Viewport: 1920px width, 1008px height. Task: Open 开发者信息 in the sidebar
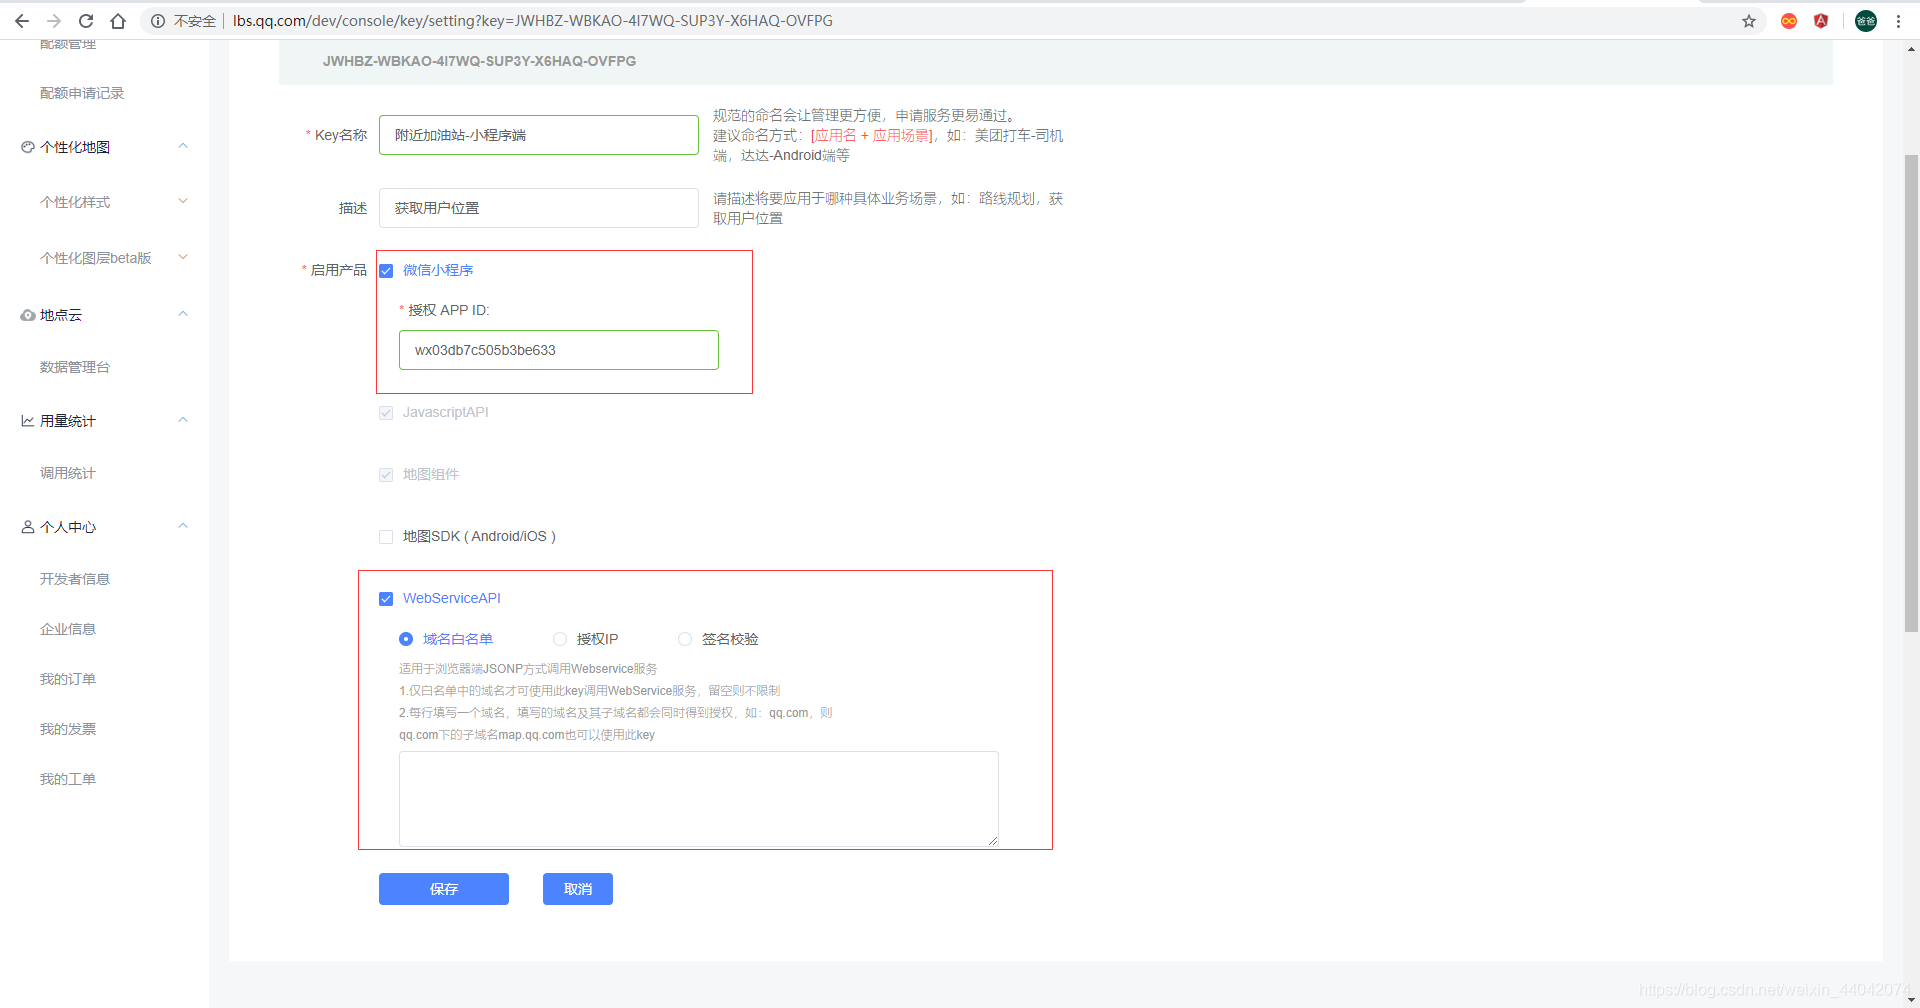click(x=75, y=579)
